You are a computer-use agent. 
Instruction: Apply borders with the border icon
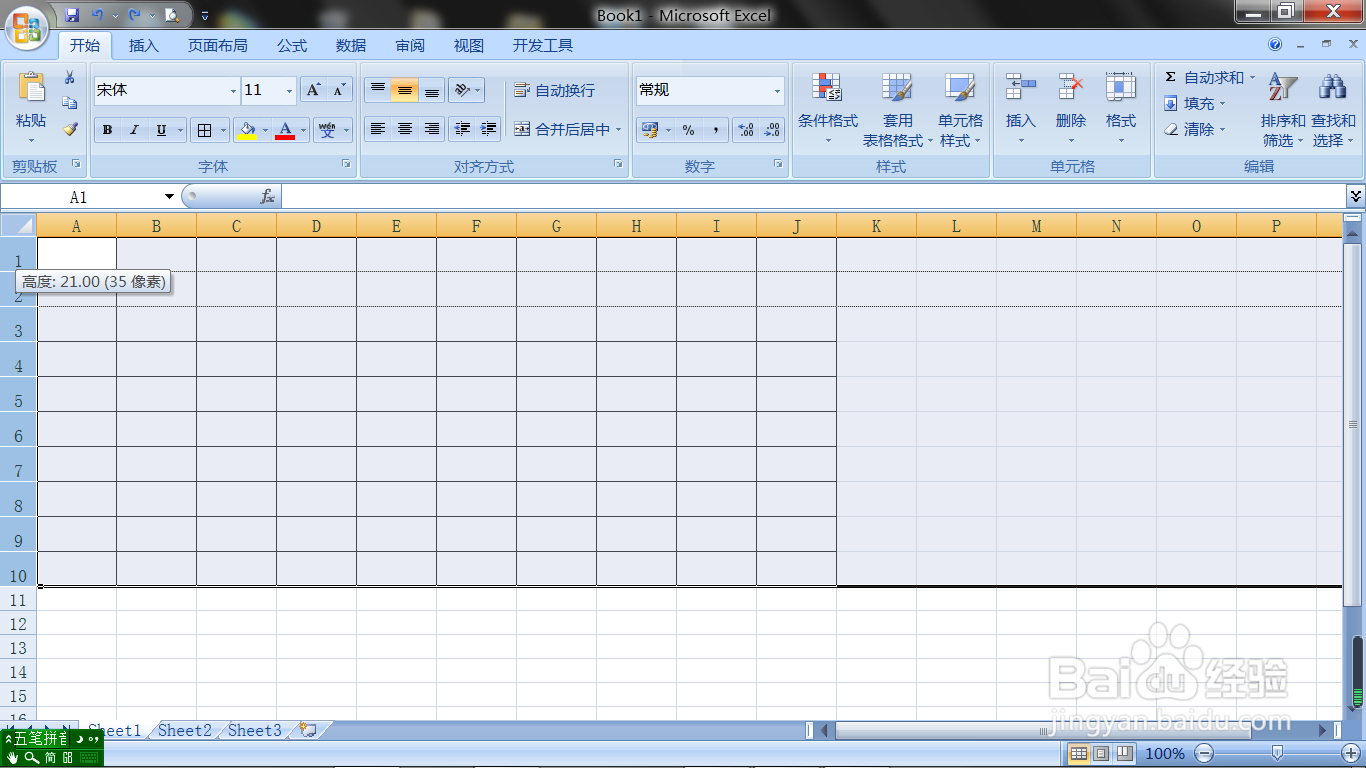click(204, 130)
